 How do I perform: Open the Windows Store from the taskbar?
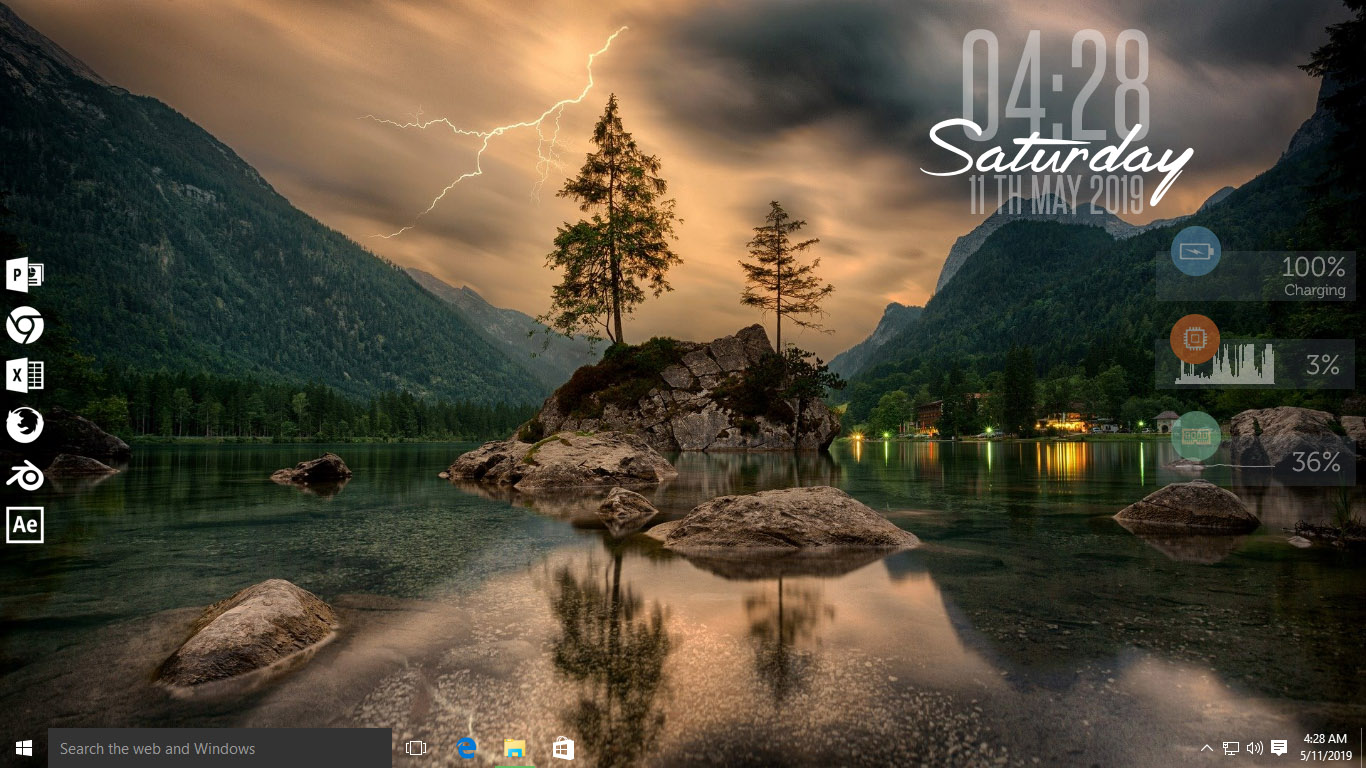[x=563, y=747]
